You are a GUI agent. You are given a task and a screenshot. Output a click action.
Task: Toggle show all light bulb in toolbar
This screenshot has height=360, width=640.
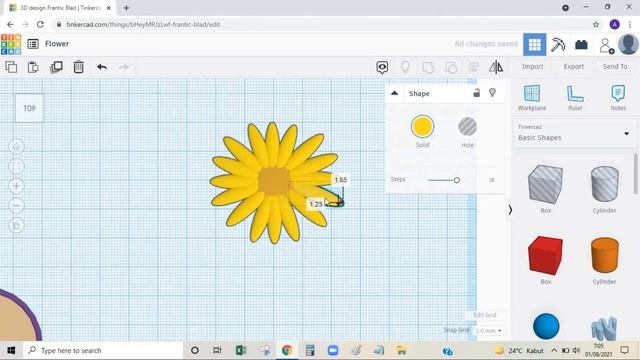point(405,67)
